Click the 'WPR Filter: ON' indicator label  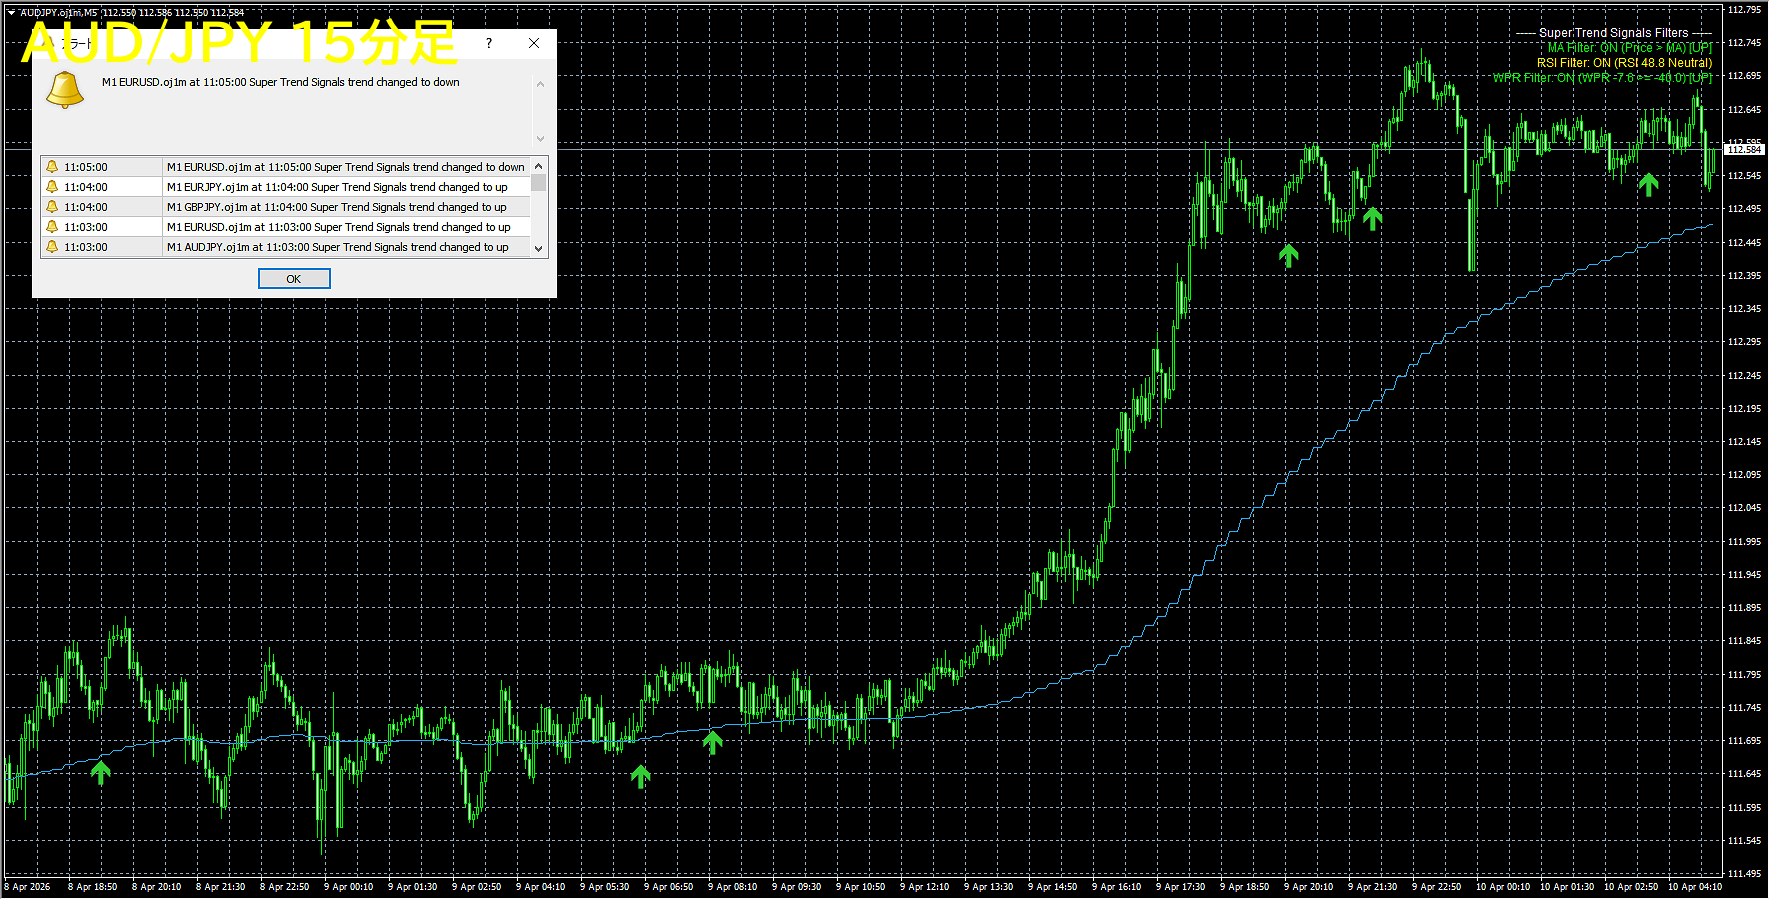(1603, 77)
